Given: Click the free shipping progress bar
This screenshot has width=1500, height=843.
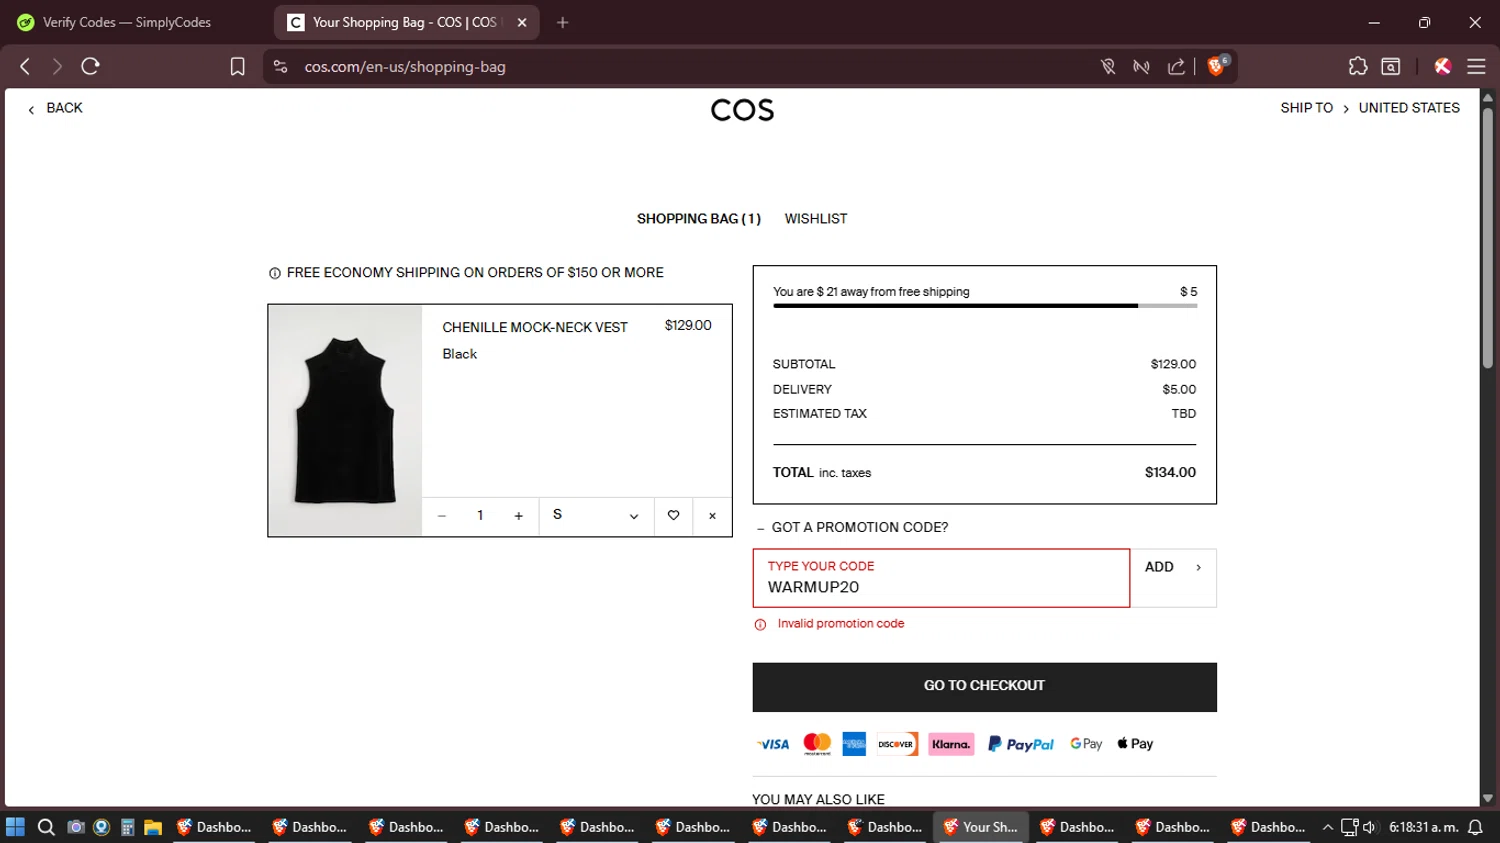Looking at the screenshot, I should pyautogui.click(x=984, y=306).
